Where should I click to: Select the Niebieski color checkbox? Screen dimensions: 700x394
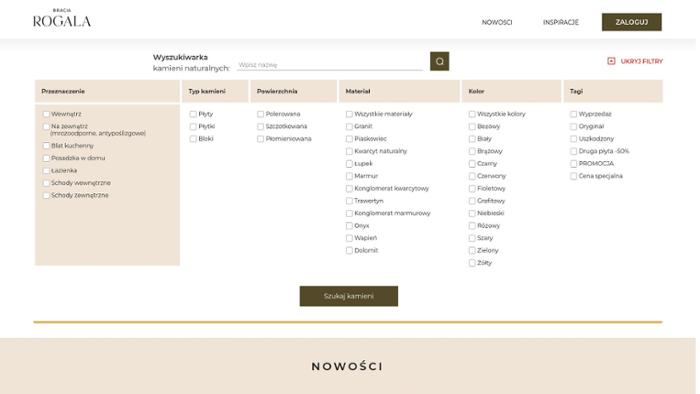(x=472, y=213)
